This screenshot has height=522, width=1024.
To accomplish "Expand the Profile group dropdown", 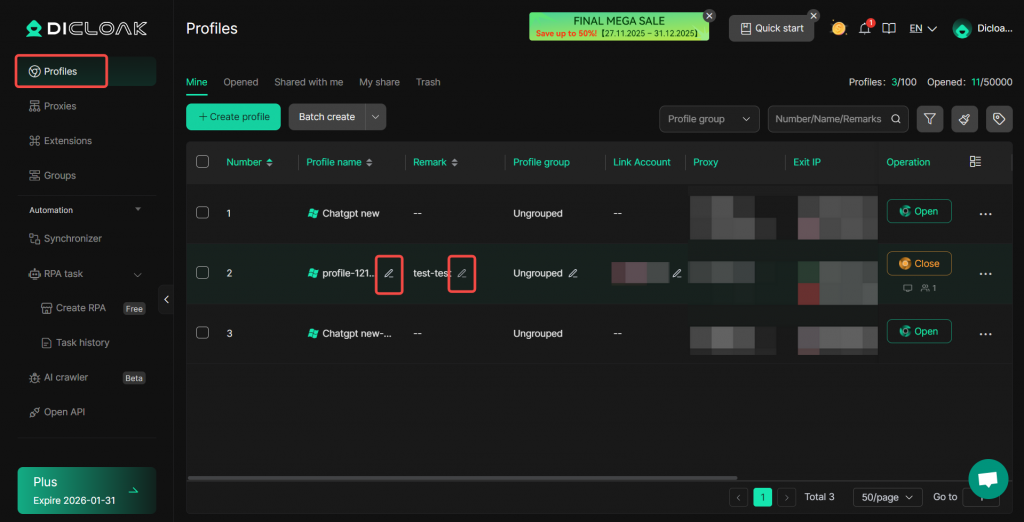I will click(709, 119).
